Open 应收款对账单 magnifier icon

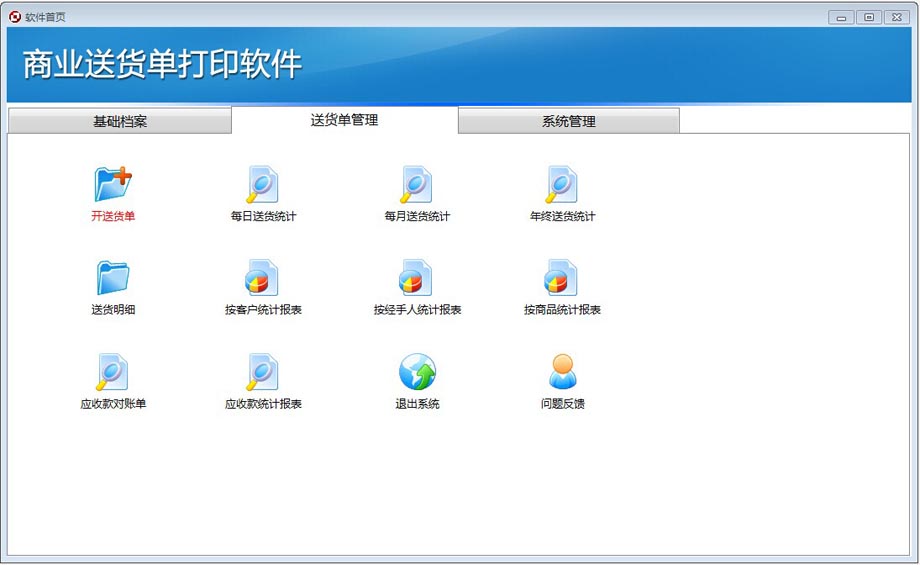(x=113, y=371)
